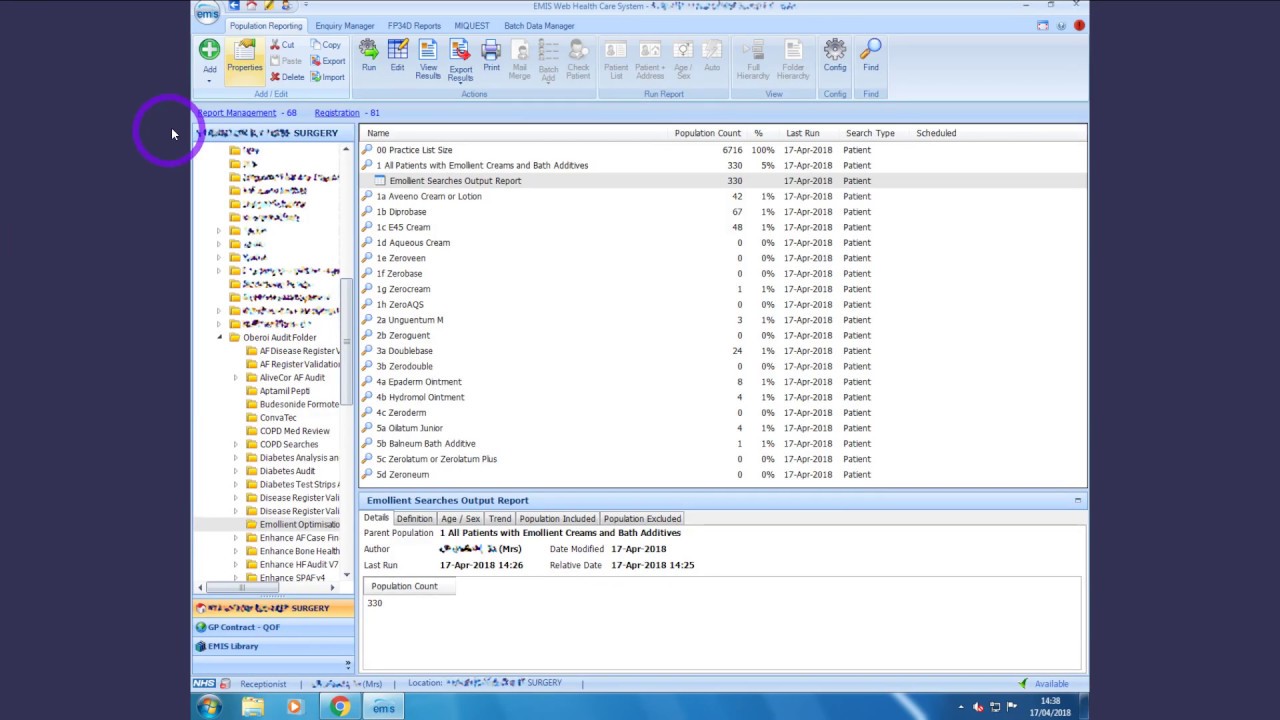Run the selected search
1280x720 pixels.
tap(369, 55)
